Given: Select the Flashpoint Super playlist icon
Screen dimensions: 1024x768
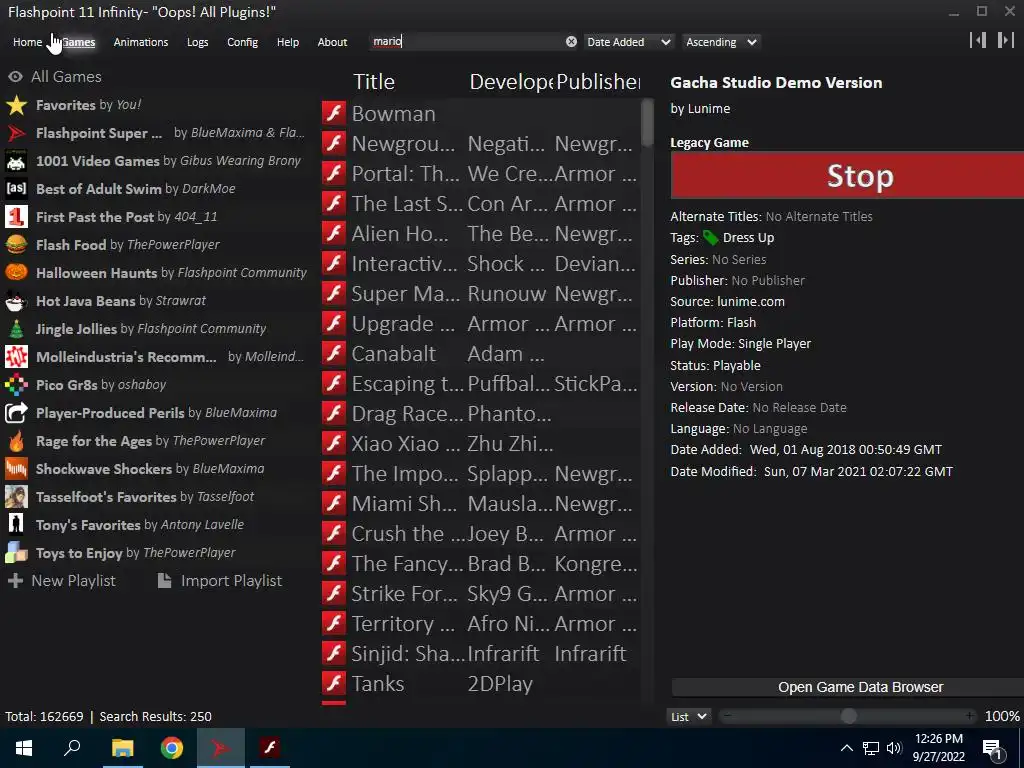Looking at the screenshot, I should 16,133.
